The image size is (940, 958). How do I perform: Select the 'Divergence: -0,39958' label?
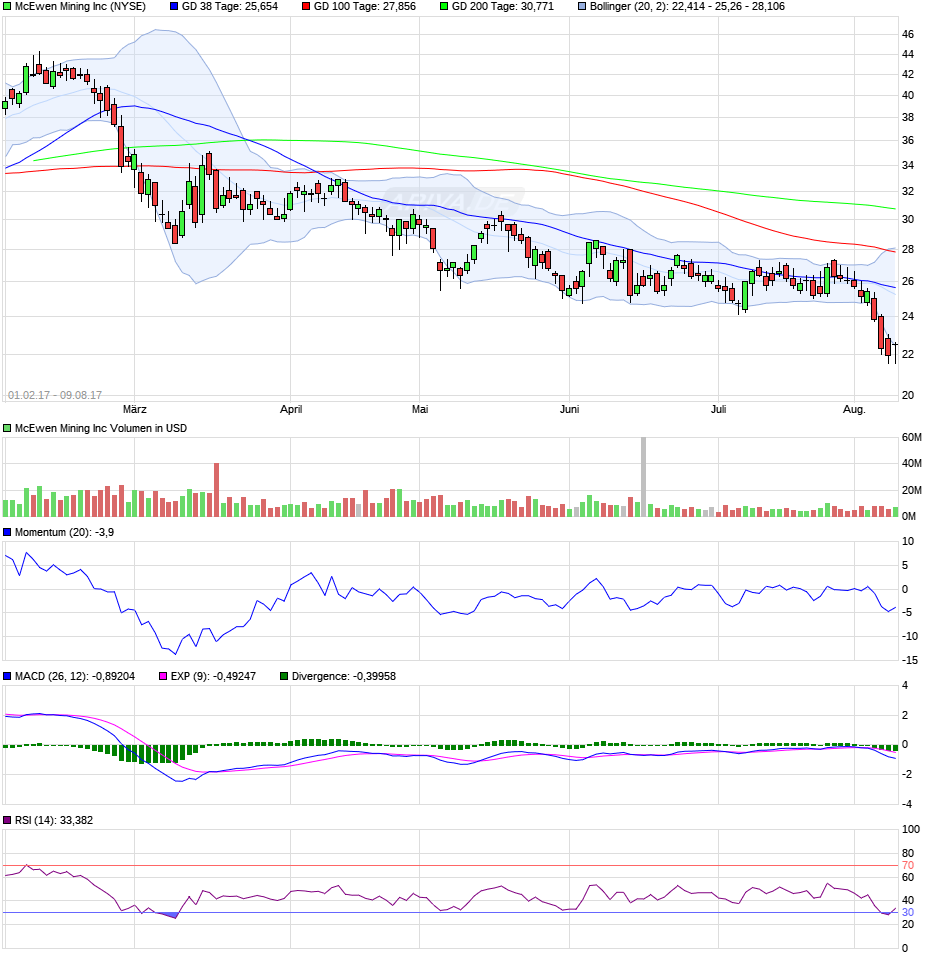point(344,676)
